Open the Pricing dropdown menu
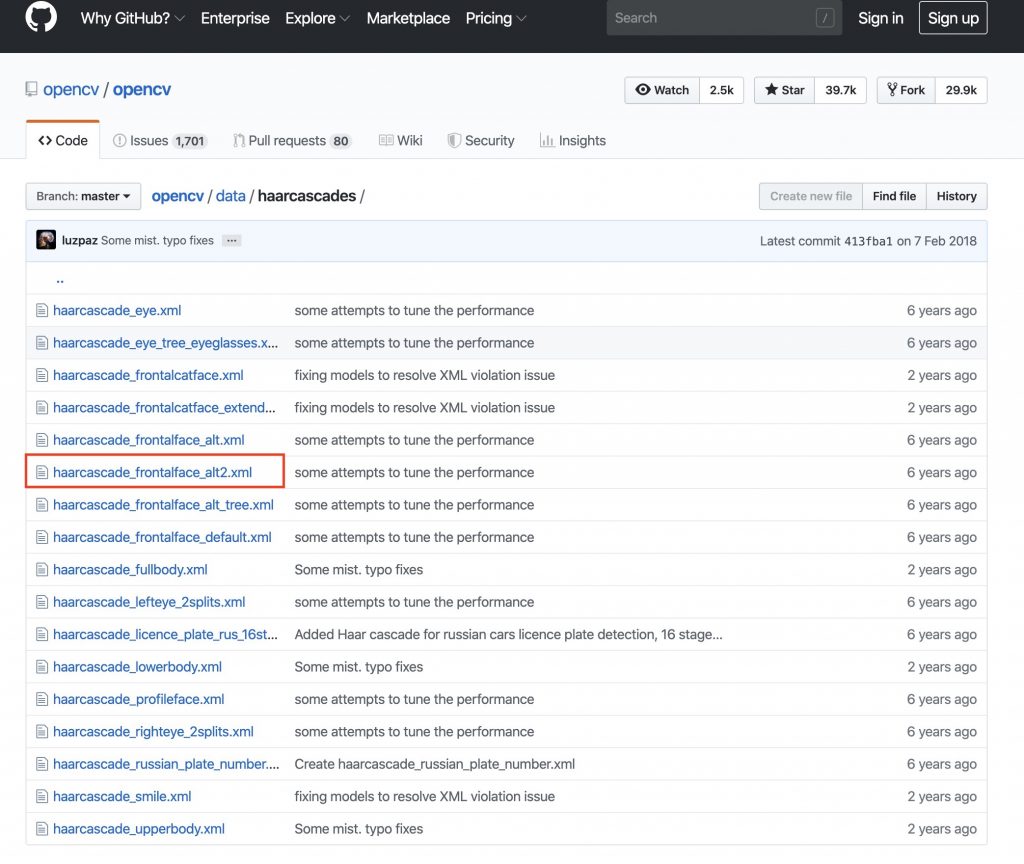1024x864 pixels. pyautogui.click(x=496, y=18)
